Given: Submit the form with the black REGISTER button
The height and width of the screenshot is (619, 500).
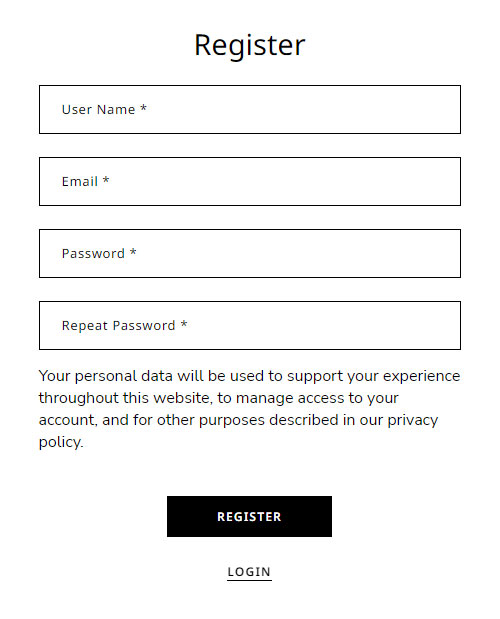Looking at the screenshot, I should coord(249,516).
